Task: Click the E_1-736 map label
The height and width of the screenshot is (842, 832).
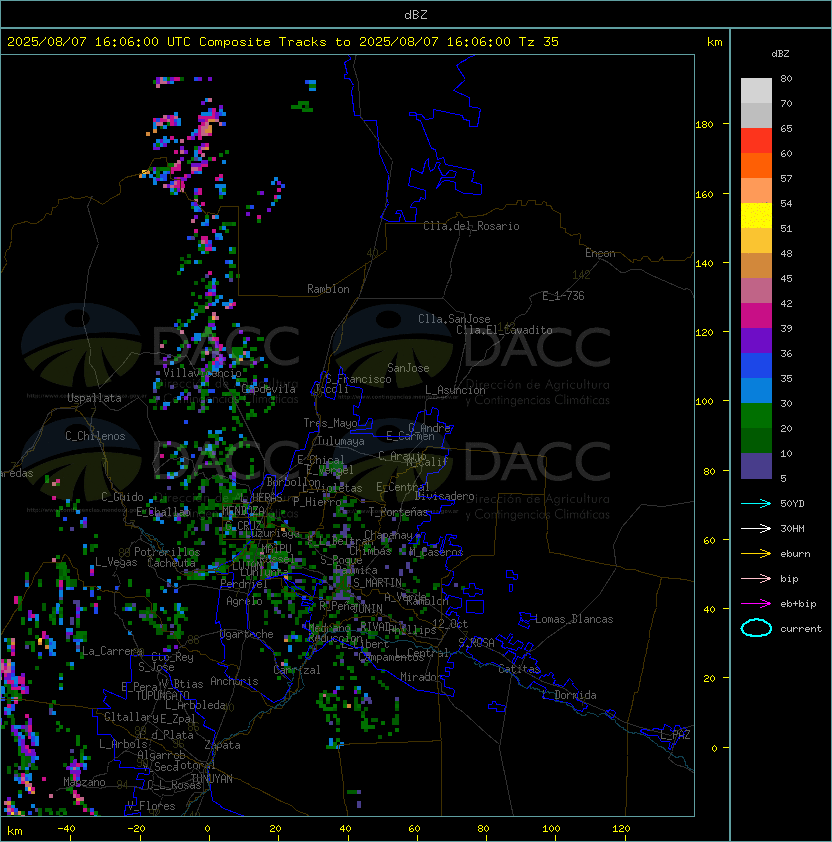Action: click(x=563, y=296)
